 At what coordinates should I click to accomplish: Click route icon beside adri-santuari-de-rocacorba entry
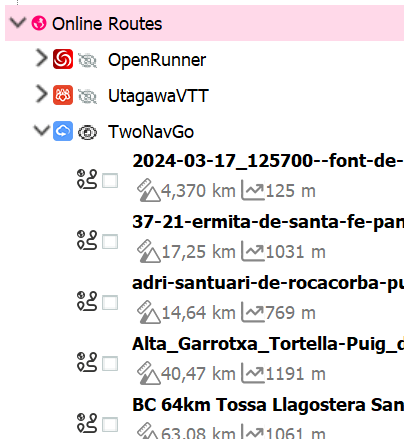[x=87, y=301]
